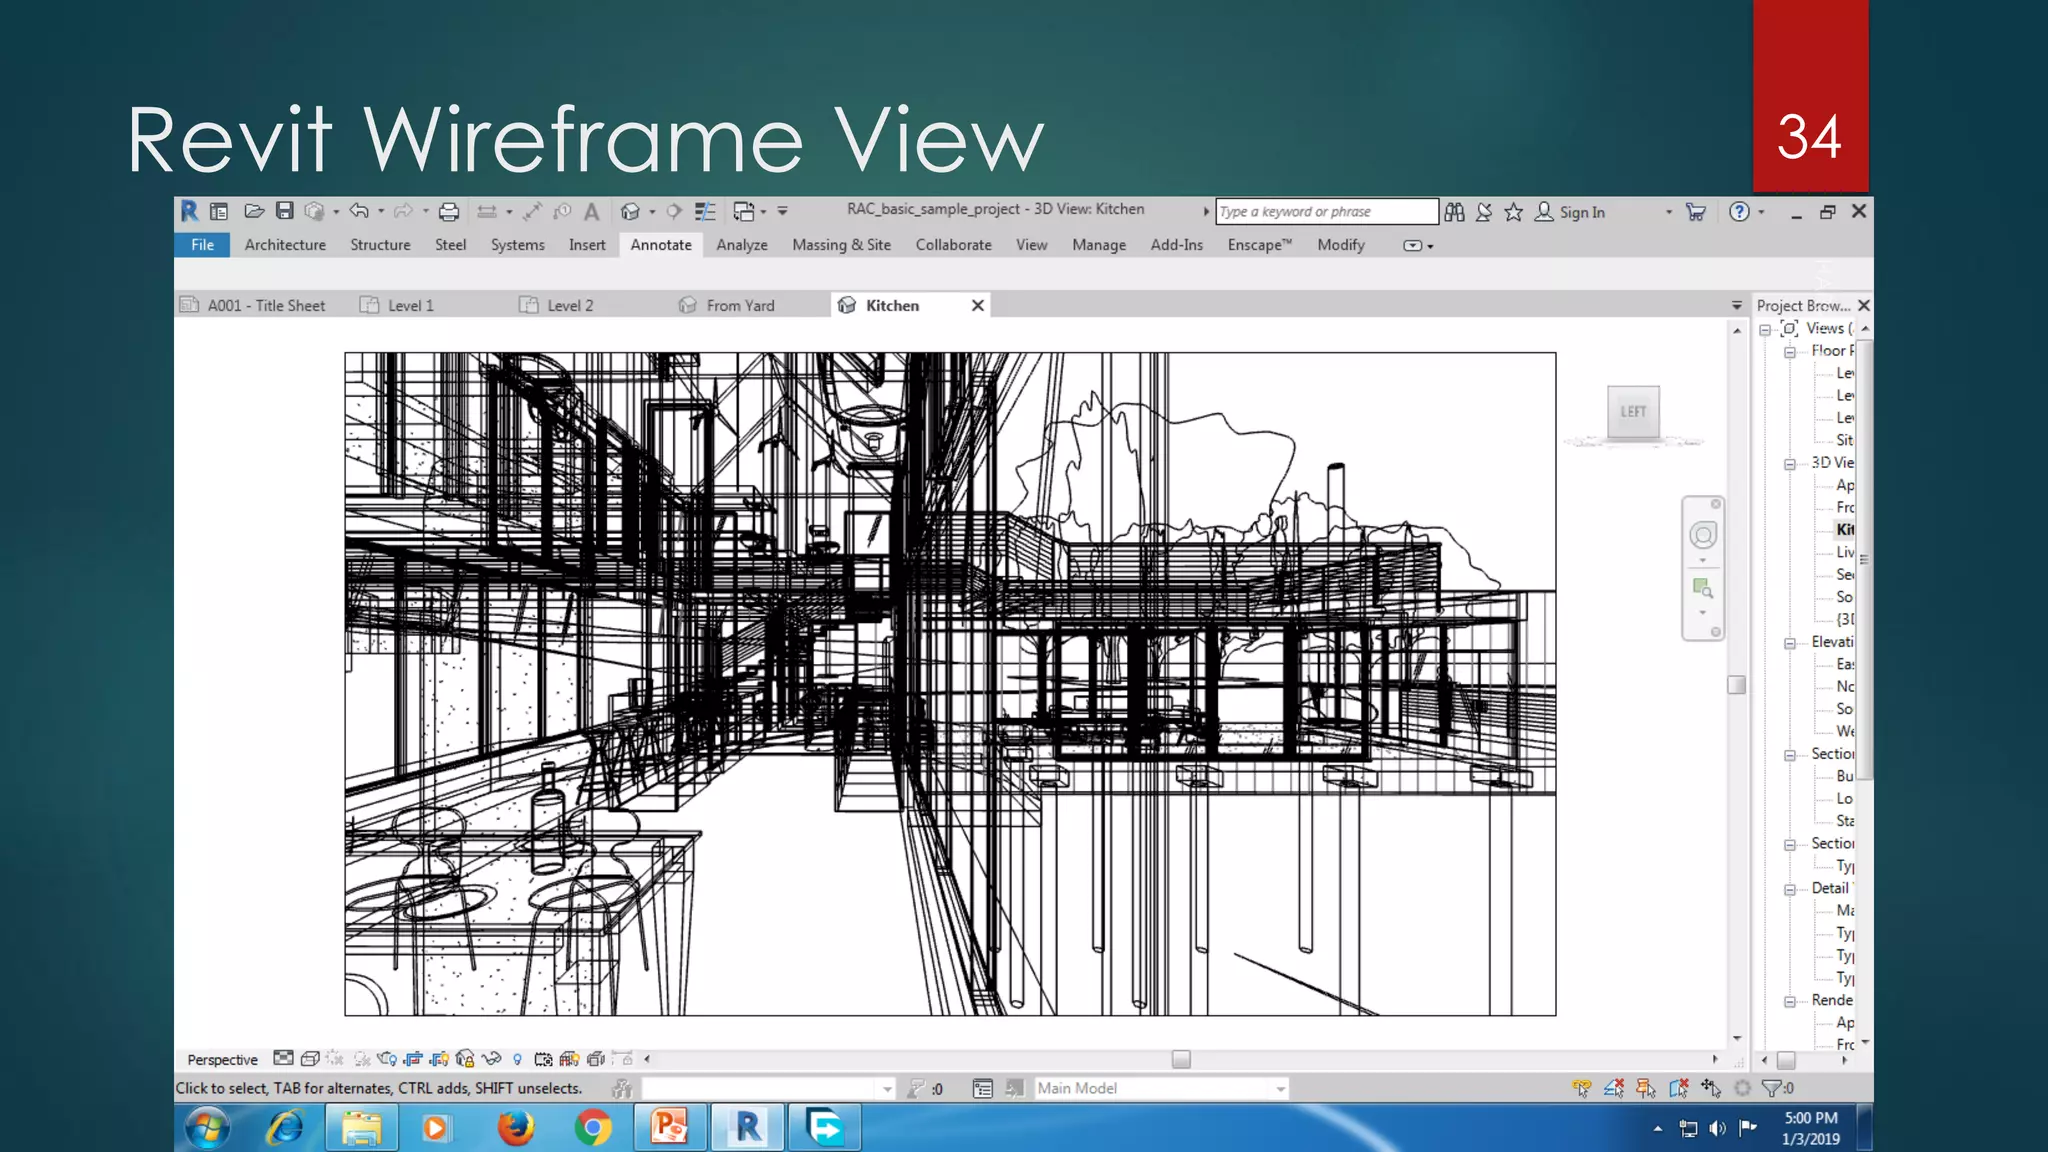This screenshot has height=1152, width=2048.
Task: Close the Kitchen view tab
Action: pos(978,306)
